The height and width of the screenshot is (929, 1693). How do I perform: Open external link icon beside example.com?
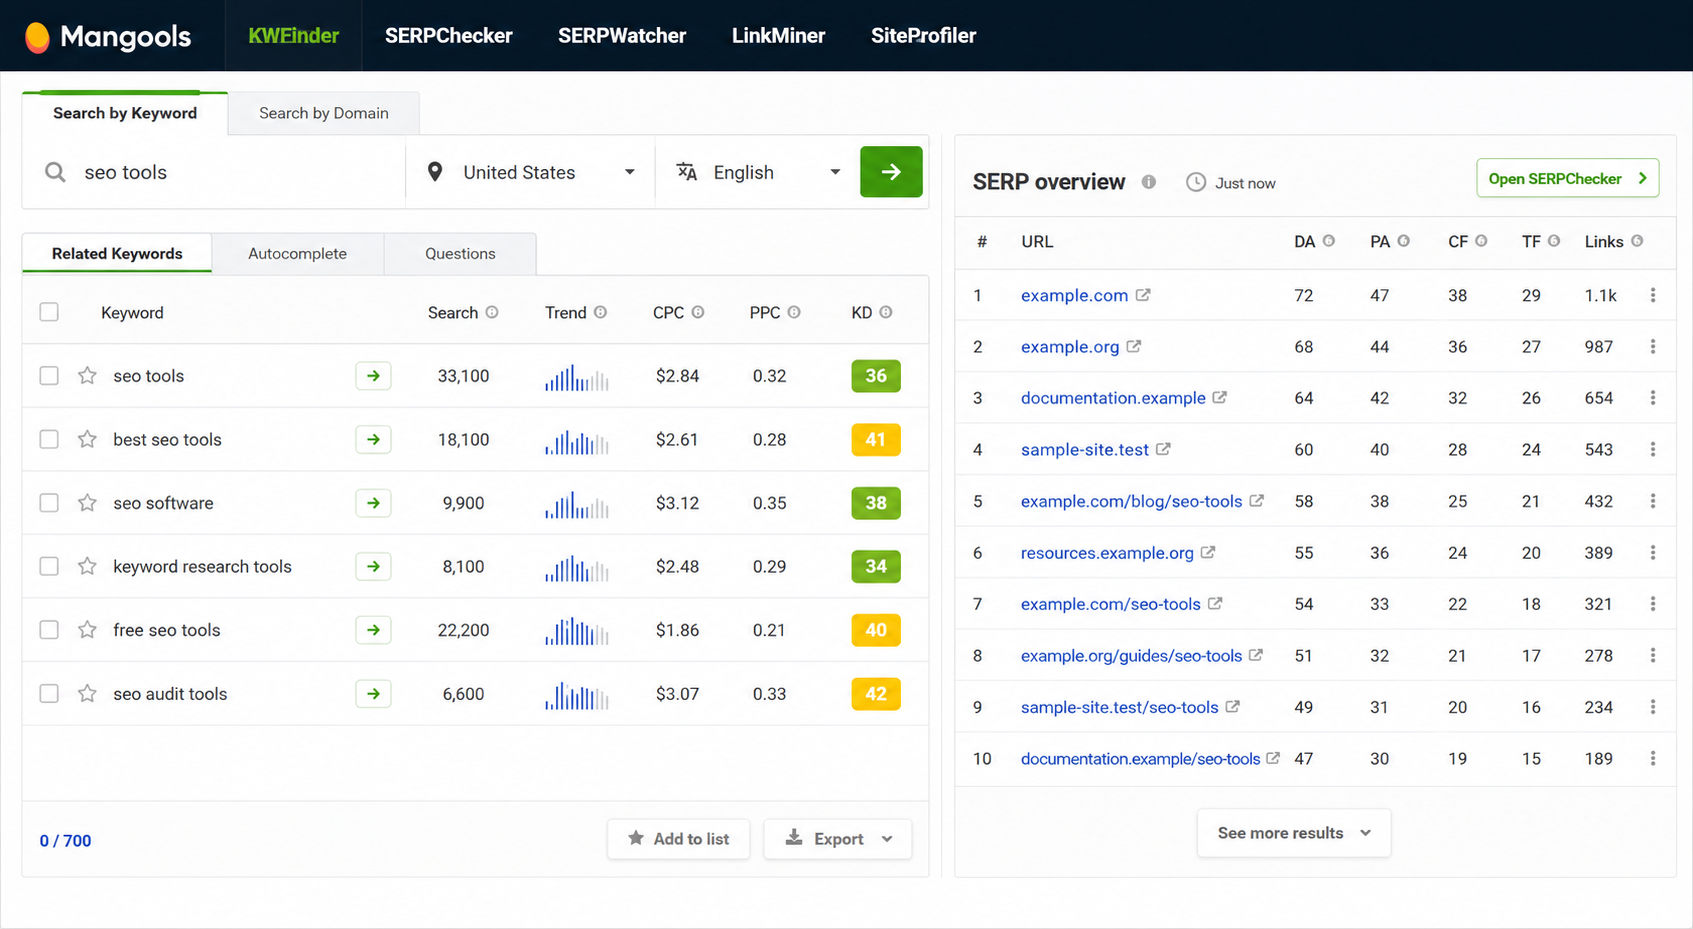(1143, 295)
